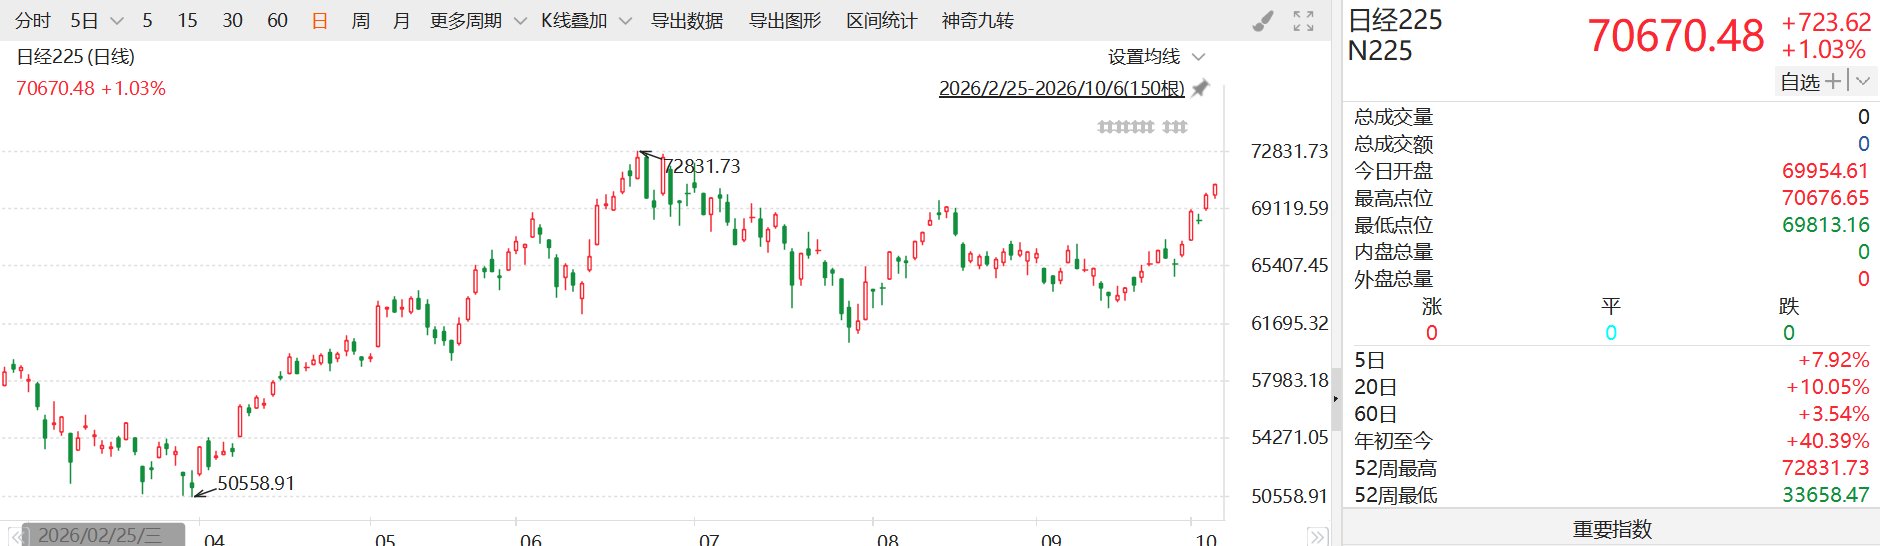Switch to 分时 chart view
This screenshot has height=546, width=1880.
tap(32, 21)
